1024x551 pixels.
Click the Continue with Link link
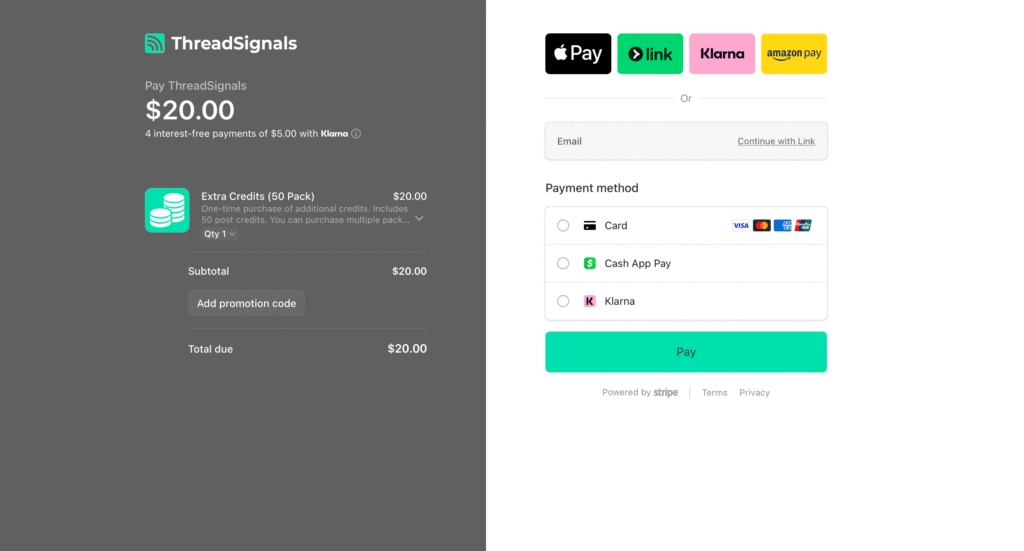tap(776, 141)
